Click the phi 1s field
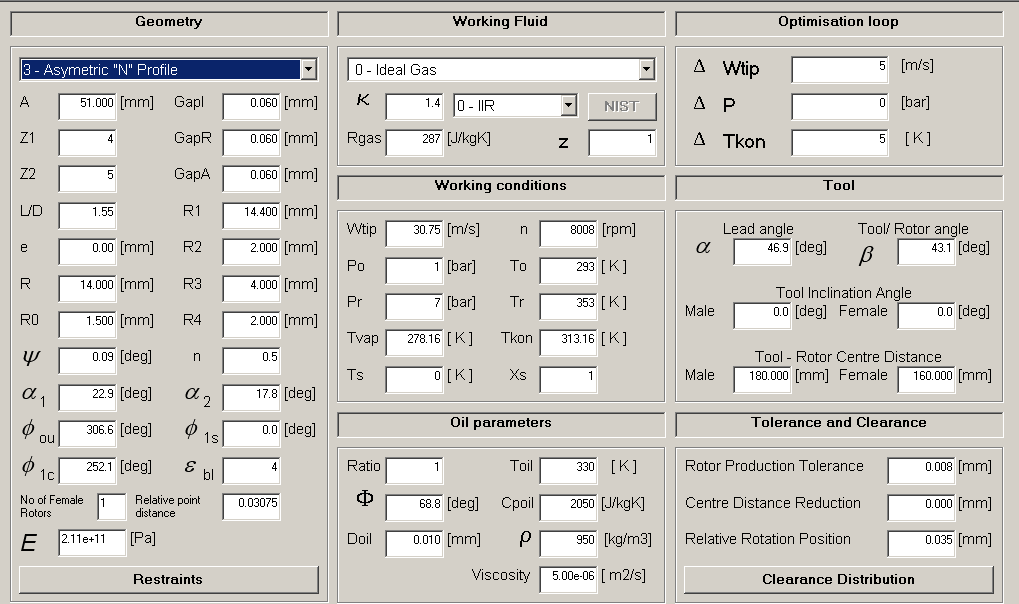This screenshot has width=1019, height=604. 252,433
